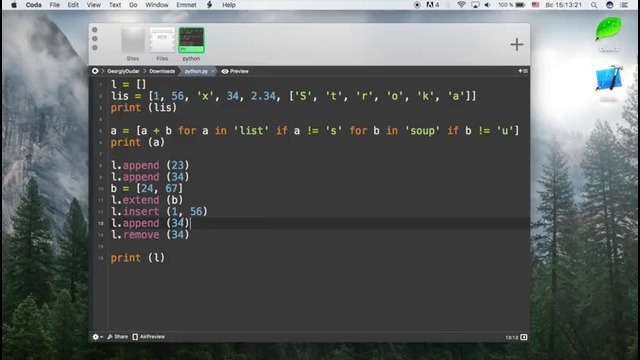The image size is (640, 360).
Task: Open the scripts menu icon
Action: [209, 5]
